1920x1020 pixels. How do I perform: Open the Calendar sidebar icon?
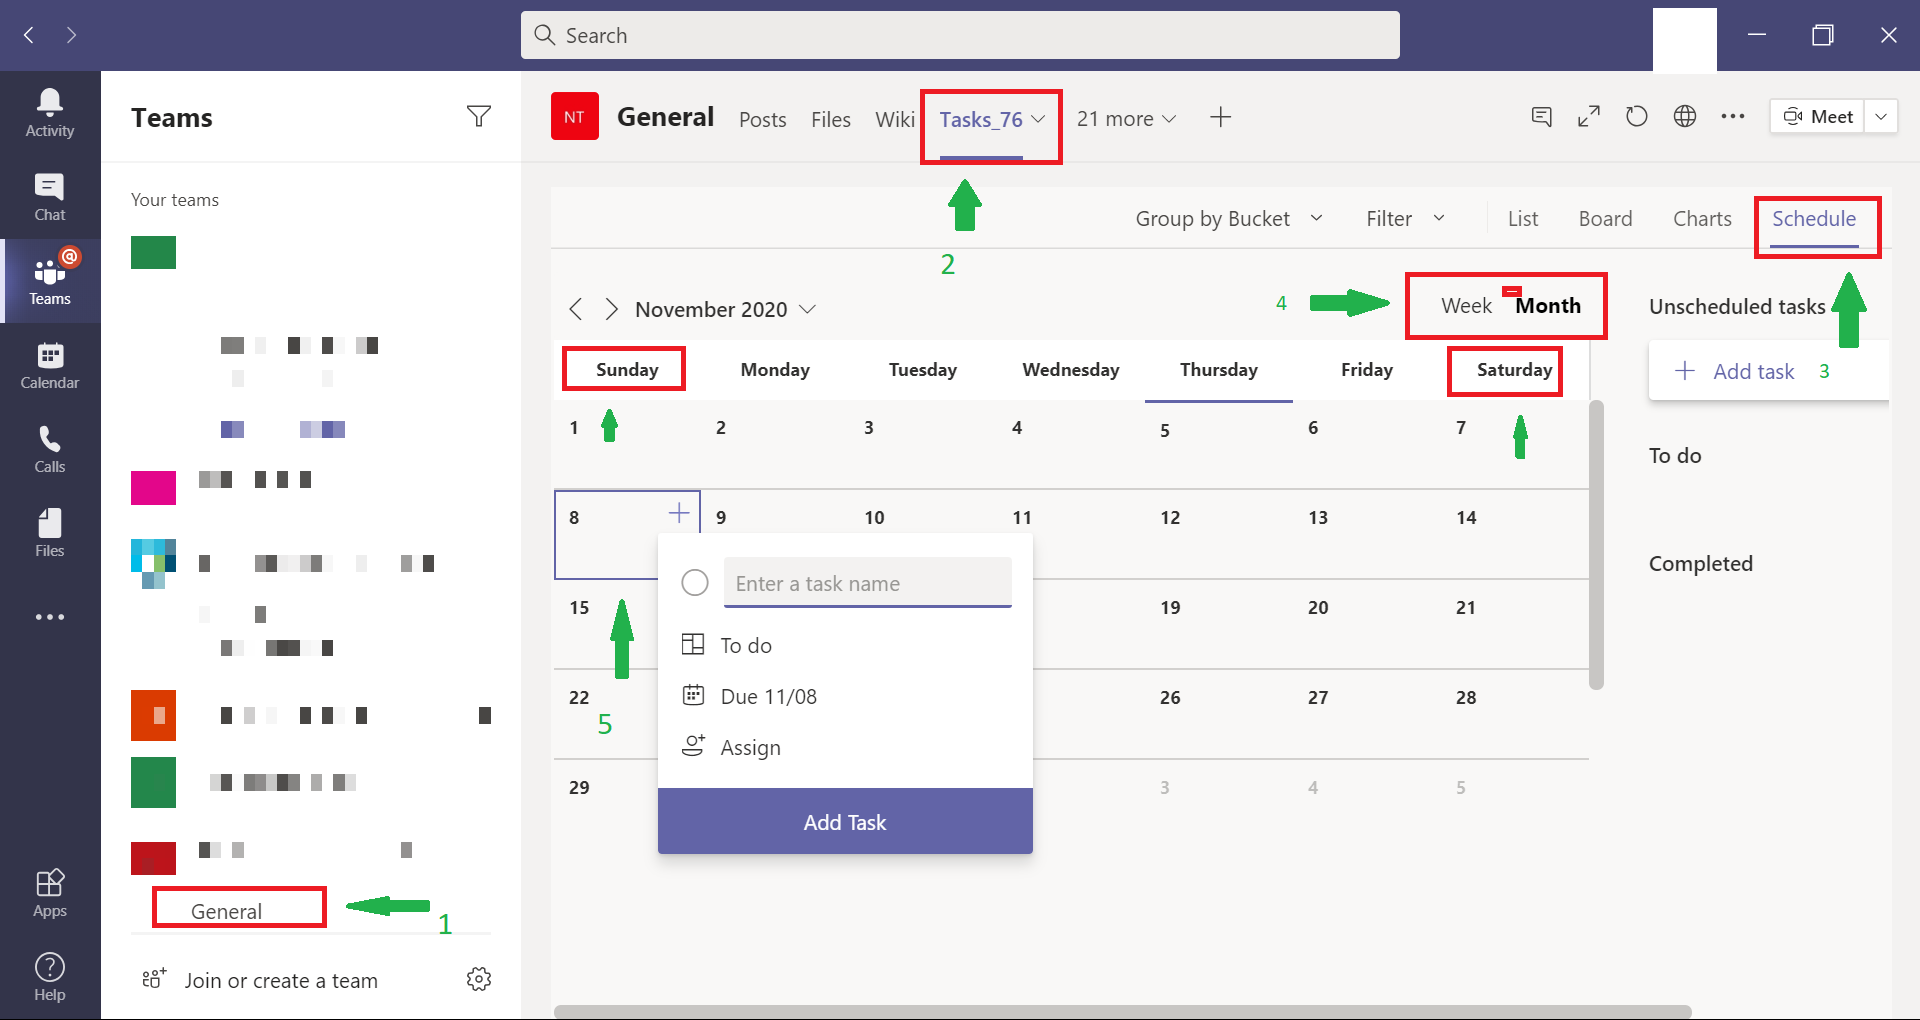(x=50, y=365)
